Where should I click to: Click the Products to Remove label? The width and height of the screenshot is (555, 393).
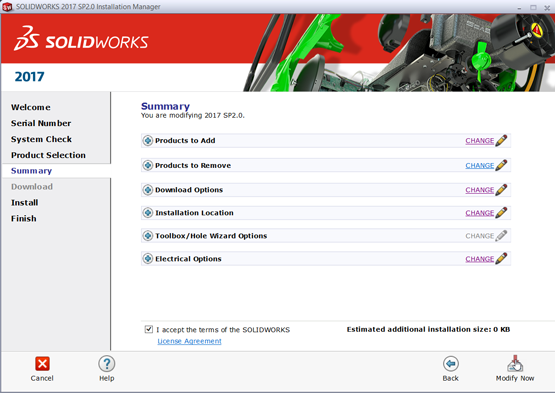(193, 165)
